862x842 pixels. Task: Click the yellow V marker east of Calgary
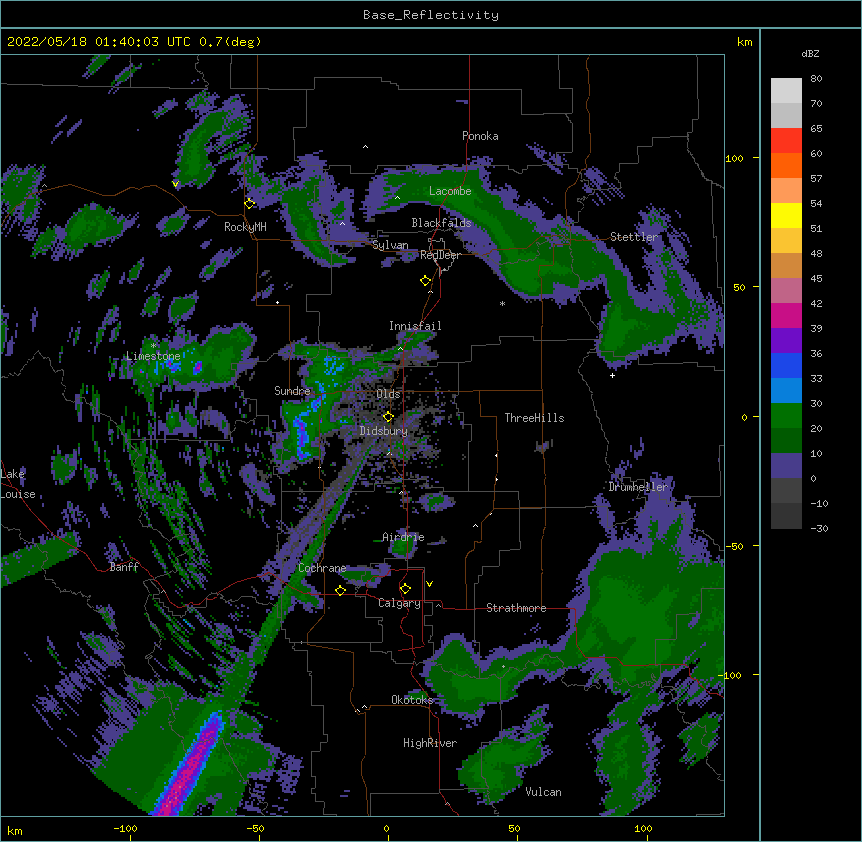pyautogui.click(x=429, y=584)
